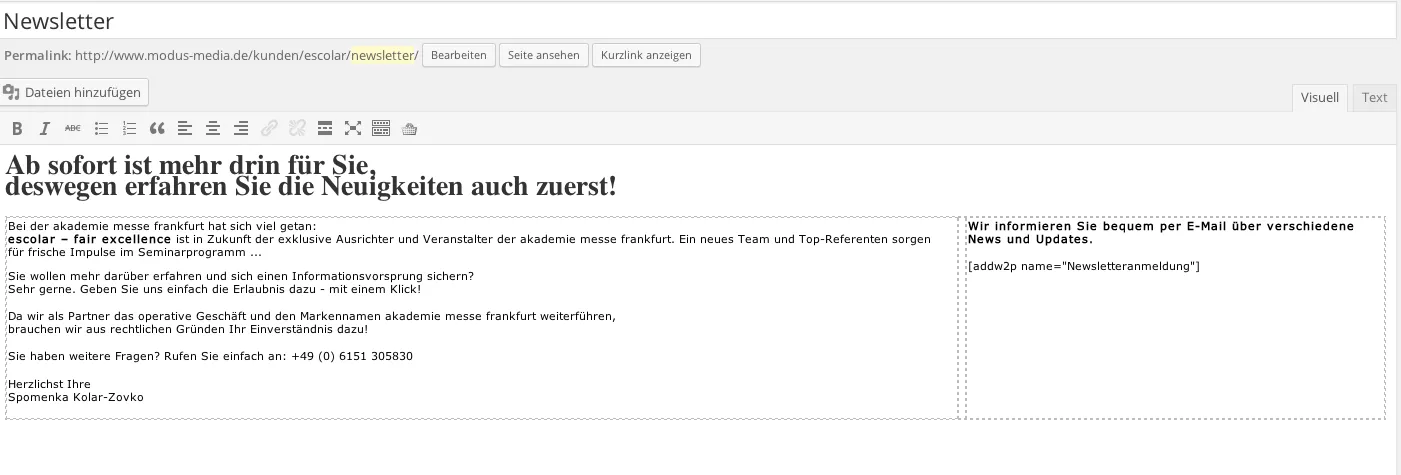Click Kurzlink anzeigen button
Viewport: 1401px width, 475px height.
click(647, 55)
